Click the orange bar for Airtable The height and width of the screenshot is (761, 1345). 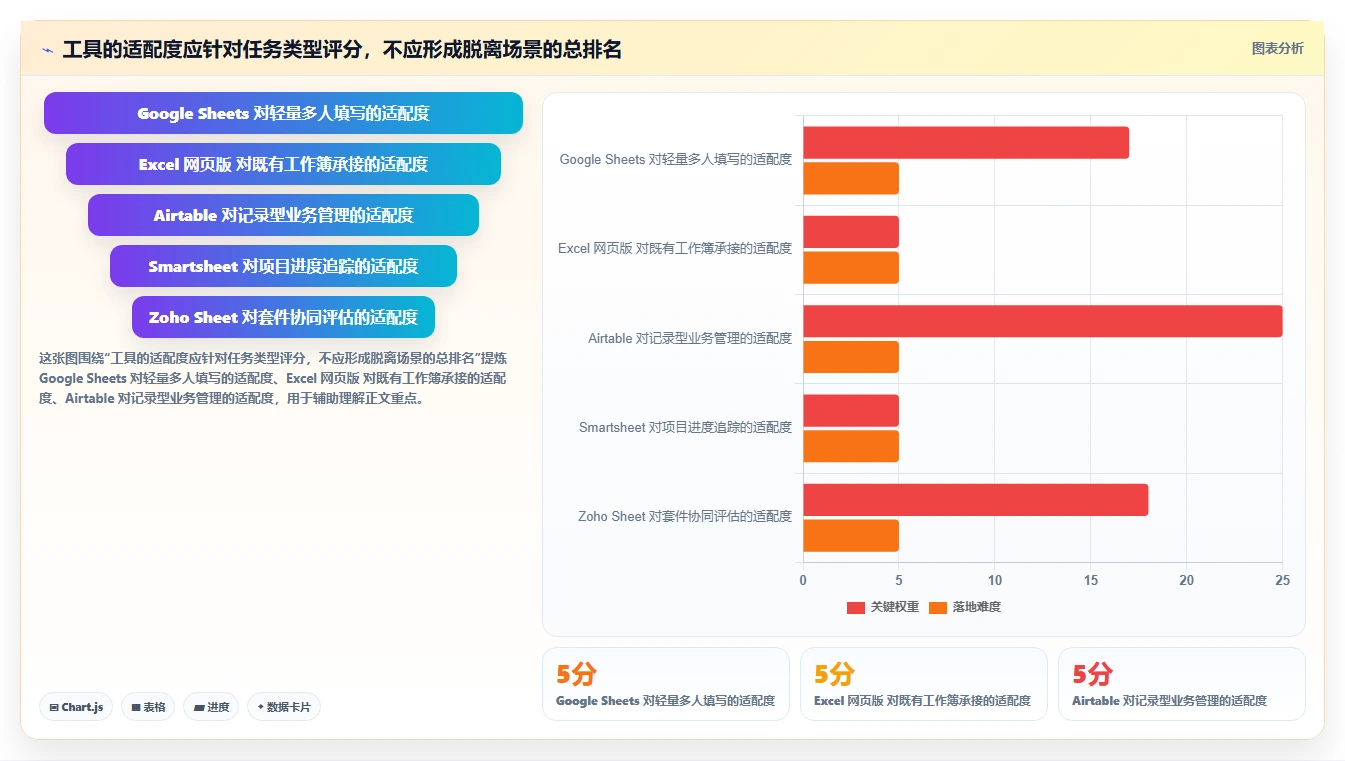(851, 357)
